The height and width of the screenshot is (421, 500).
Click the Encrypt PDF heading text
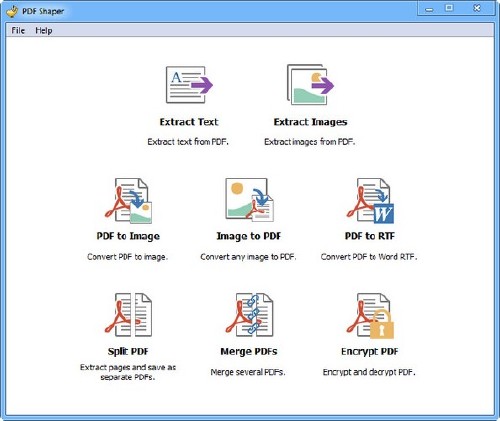pos(370,351)
